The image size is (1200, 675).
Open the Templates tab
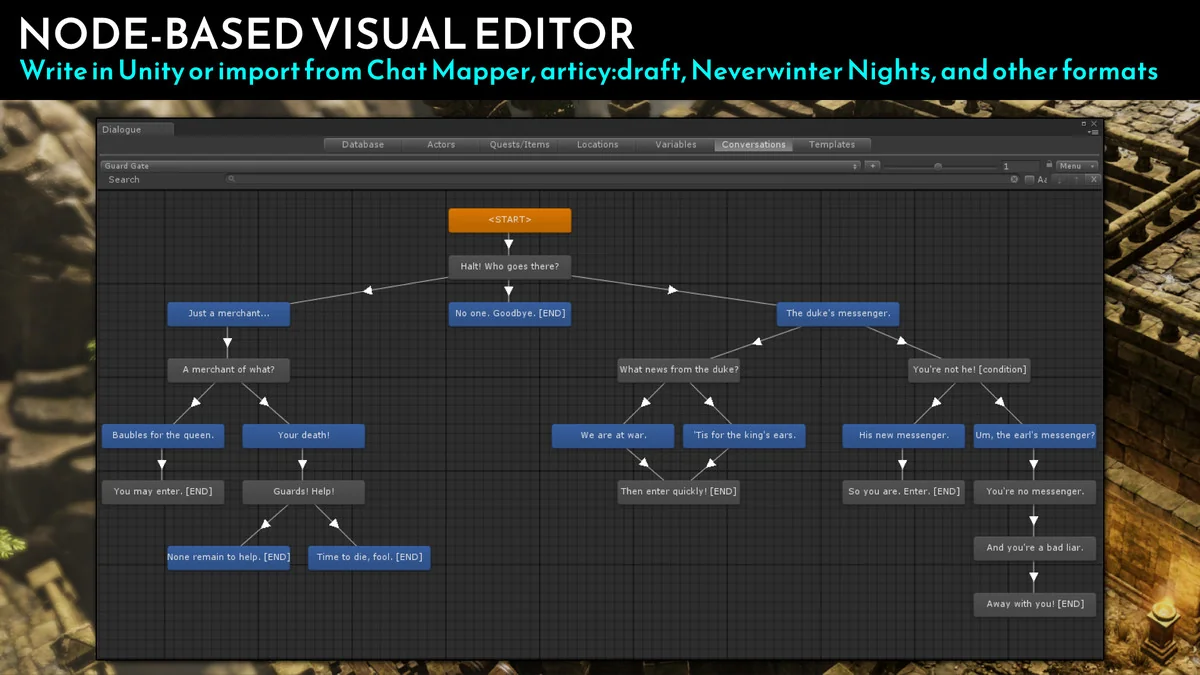[835, 144]
